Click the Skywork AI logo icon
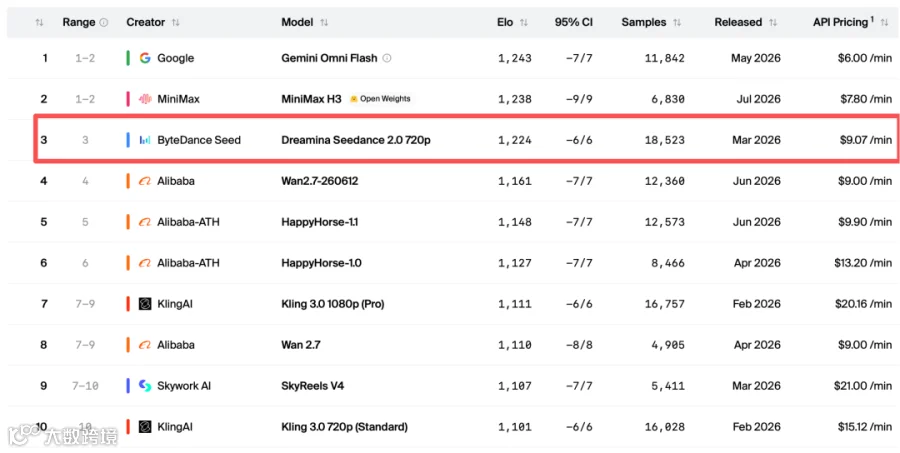 (x=145, y=386)
